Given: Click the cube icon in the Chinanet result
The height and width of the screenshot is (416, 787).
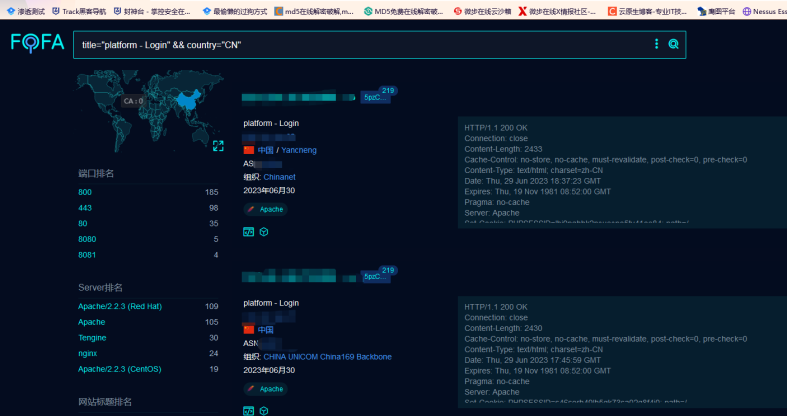Looking at the screenshot, I should [264, 232].
